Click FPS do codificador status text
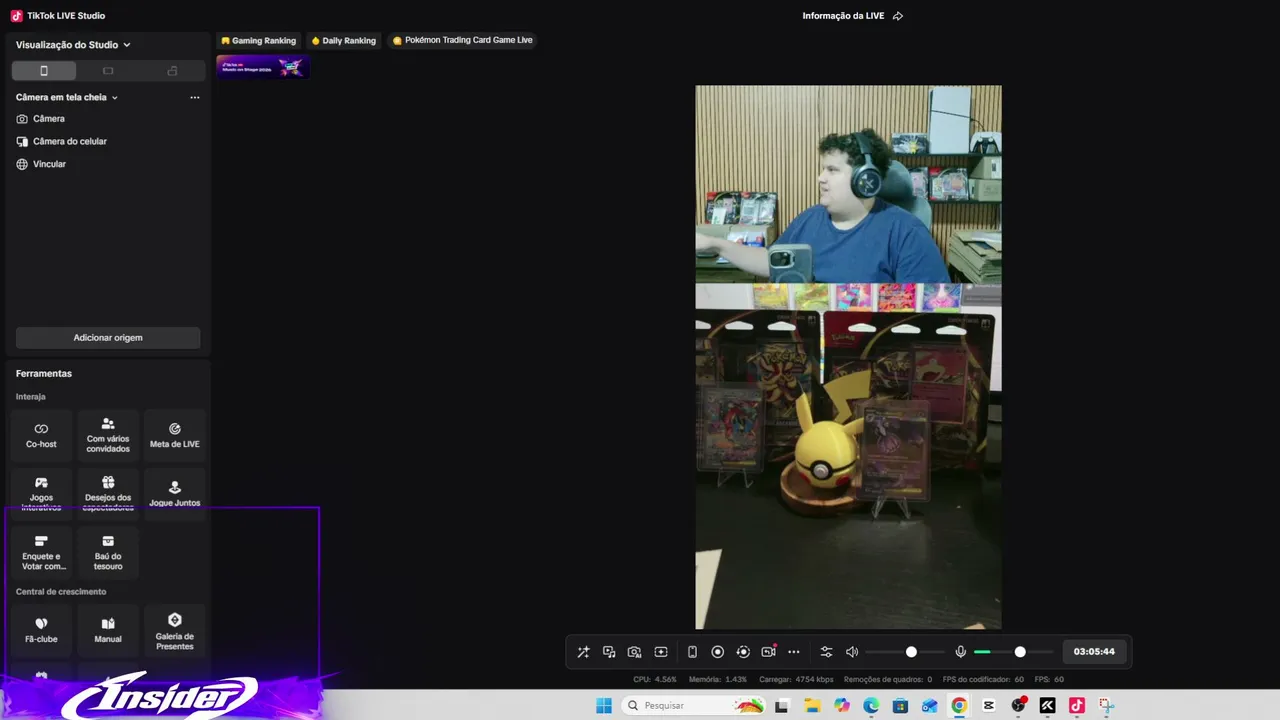Screen dimensions: 1280x720 (984, 680)
